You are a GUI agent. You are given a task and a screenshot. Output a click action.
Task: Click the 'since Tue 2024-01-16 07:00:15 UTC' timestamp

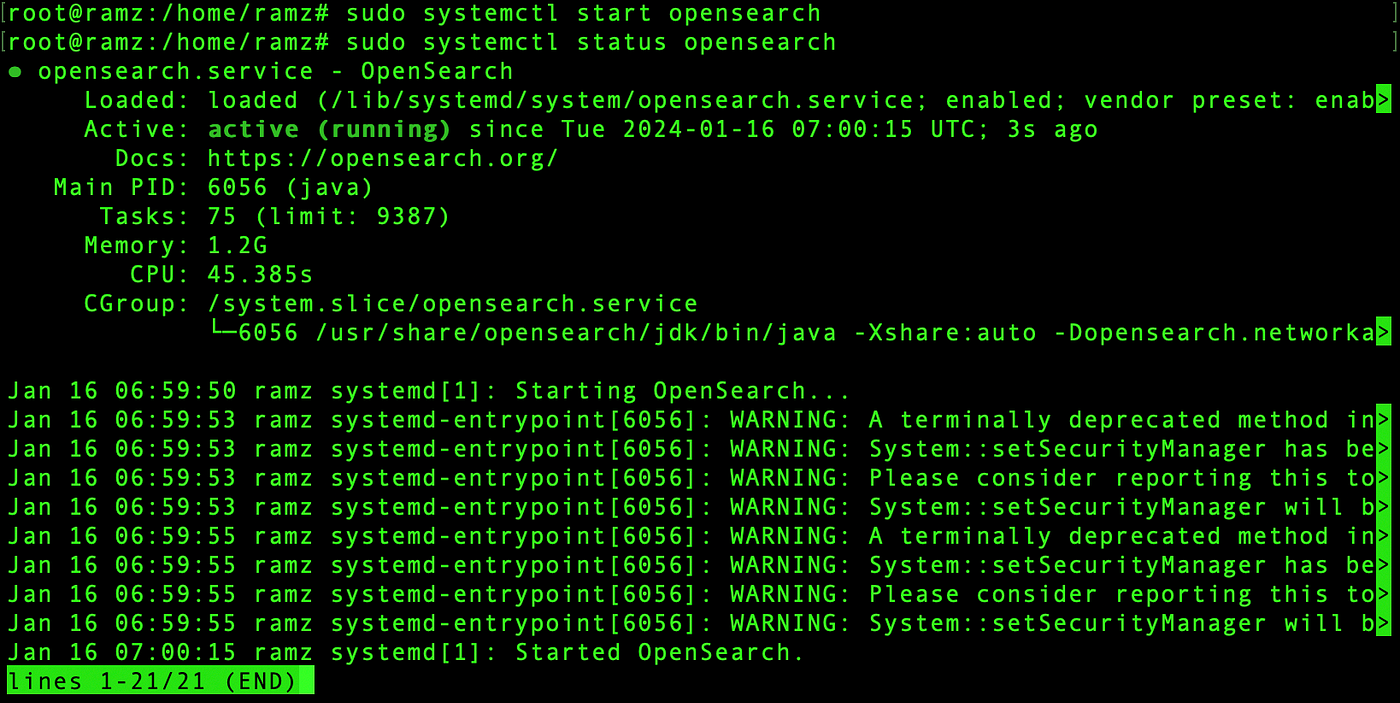(x=729, y=130)
